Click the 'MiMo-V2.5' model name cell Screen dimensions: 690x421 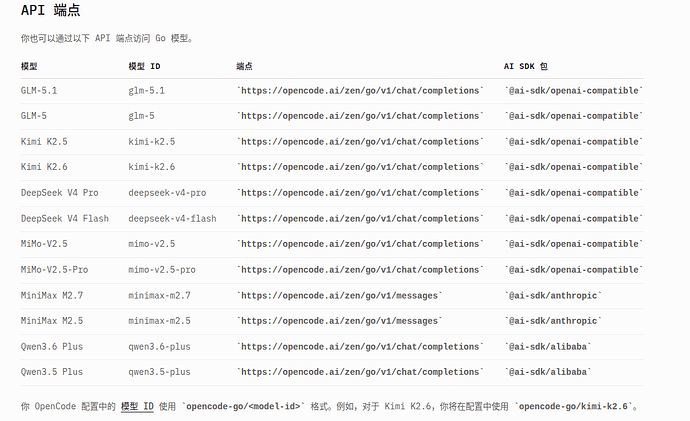[x=44, y=244]
